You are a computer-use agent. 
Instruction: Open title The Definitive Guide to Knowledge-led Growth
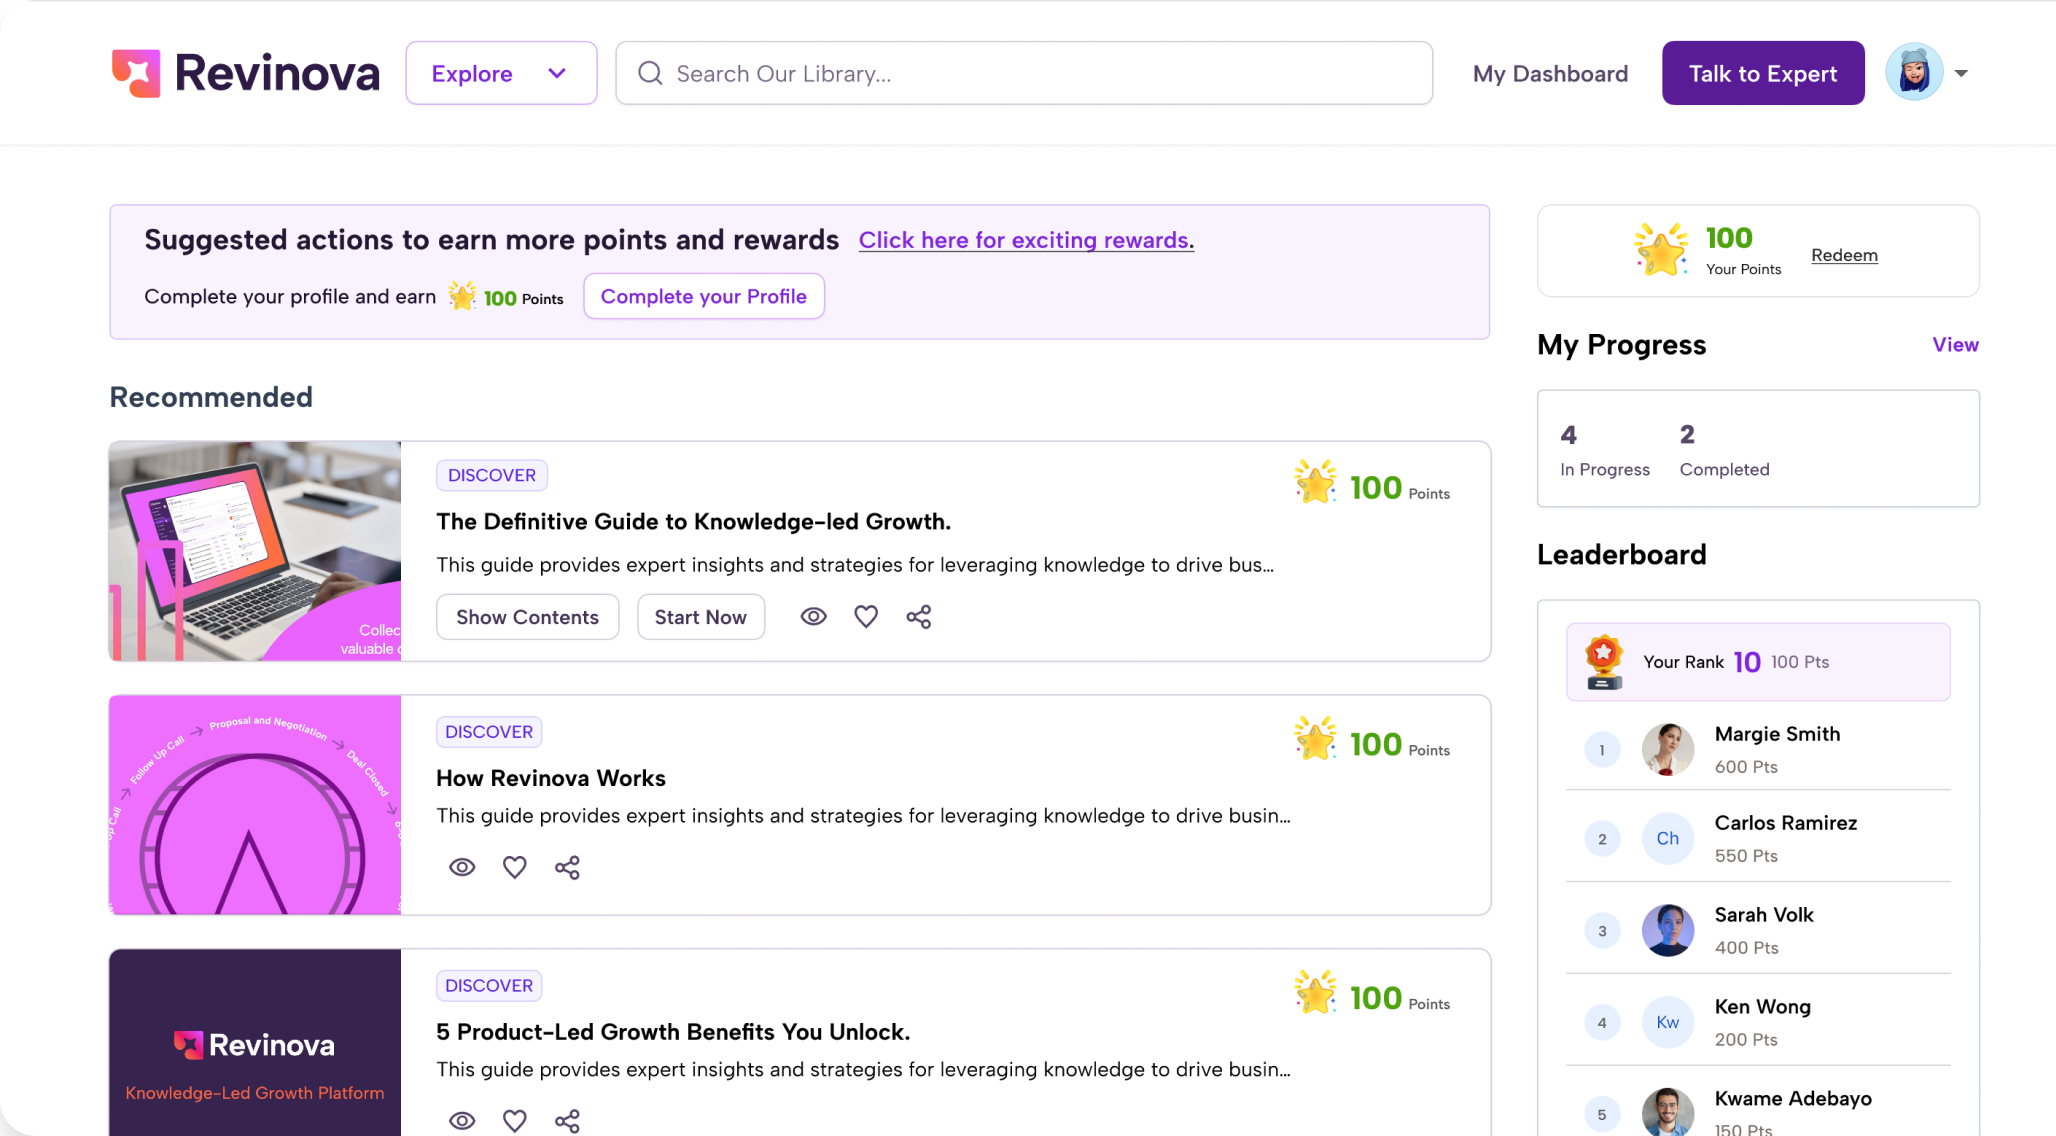(x=694, y=521)
